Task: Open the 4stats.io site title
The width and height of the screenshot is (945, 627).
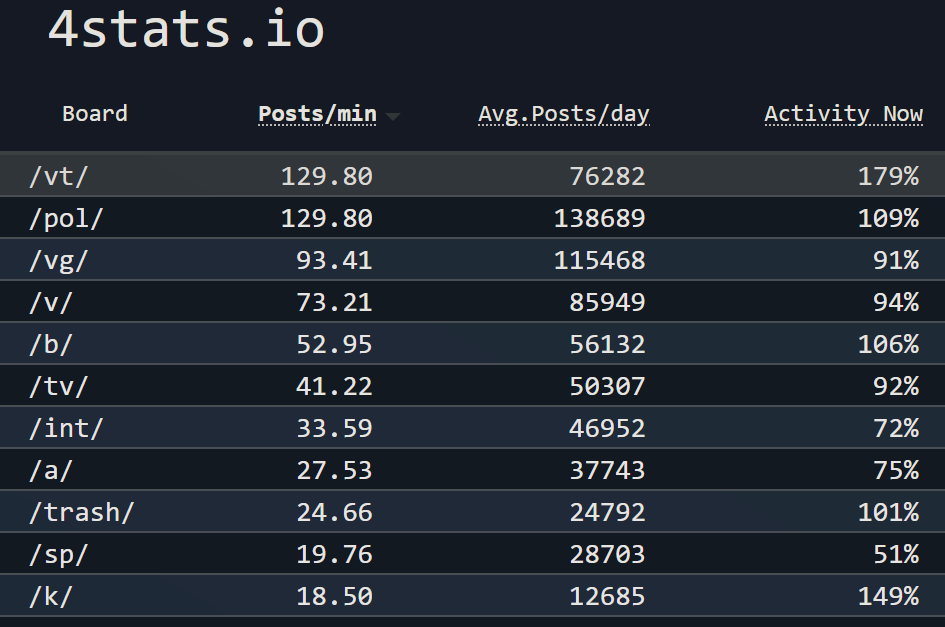Action: tap(186, 29)
